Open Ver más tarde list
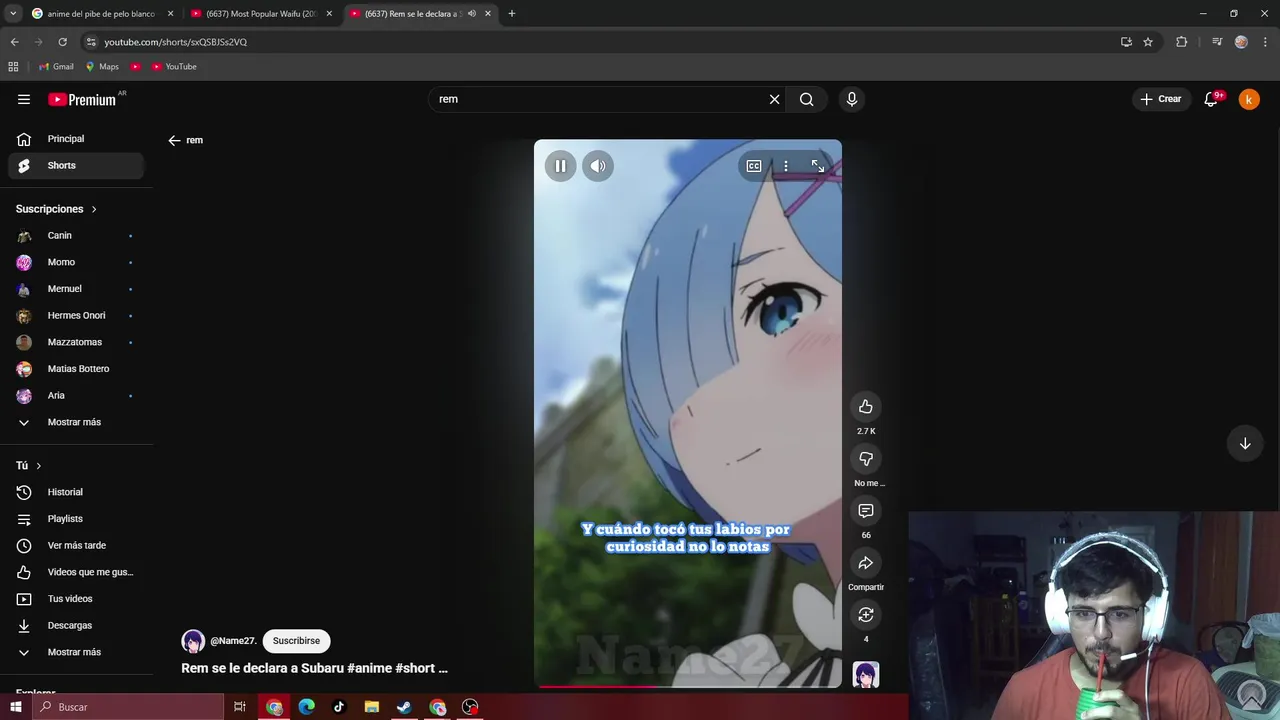1280x720 pixels. [76, 546]
